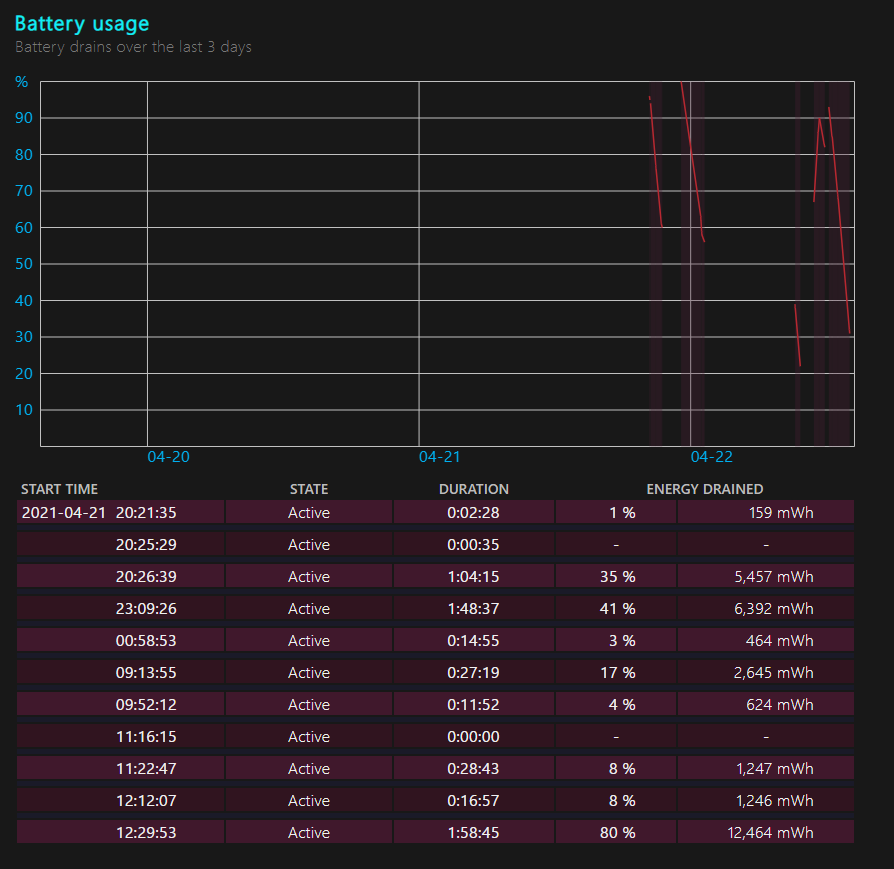Click the DURATION column header
The width and height of the screenshot is (894, 869).
tap(473, 489)
